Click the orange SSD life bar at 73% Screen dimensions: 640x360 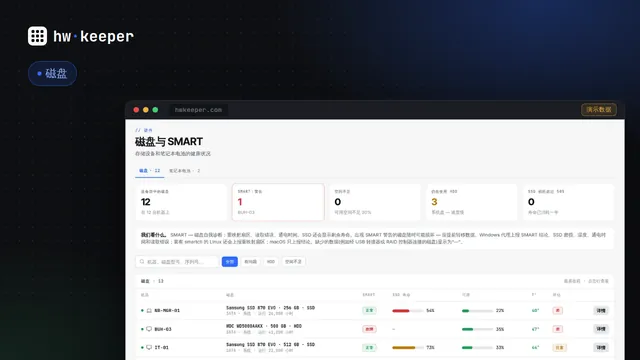[x=407, y=348]
